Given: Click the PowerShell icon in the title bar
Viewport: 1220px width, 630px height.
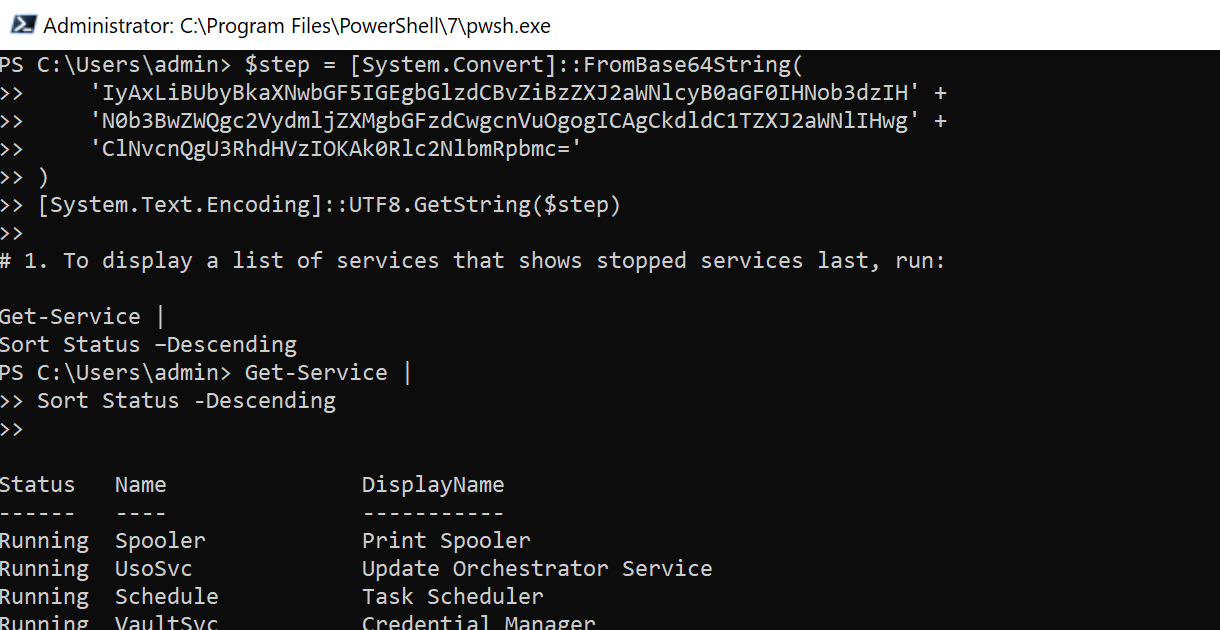Looking at the screenshot, I should click(x=22, y=24).
